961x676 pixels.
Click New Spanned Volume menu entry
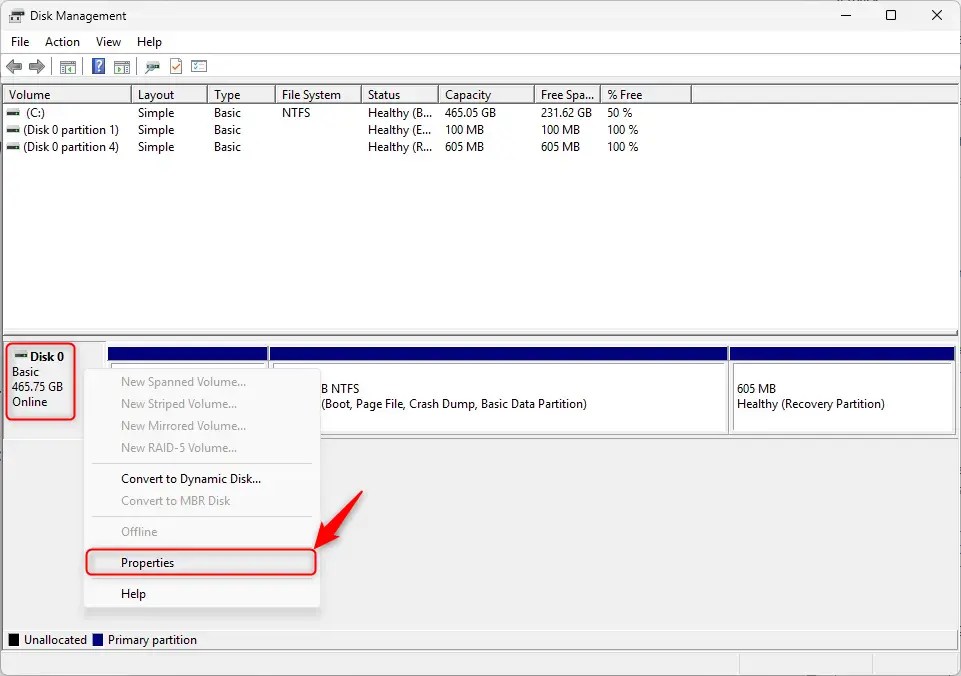pos(201,382)
